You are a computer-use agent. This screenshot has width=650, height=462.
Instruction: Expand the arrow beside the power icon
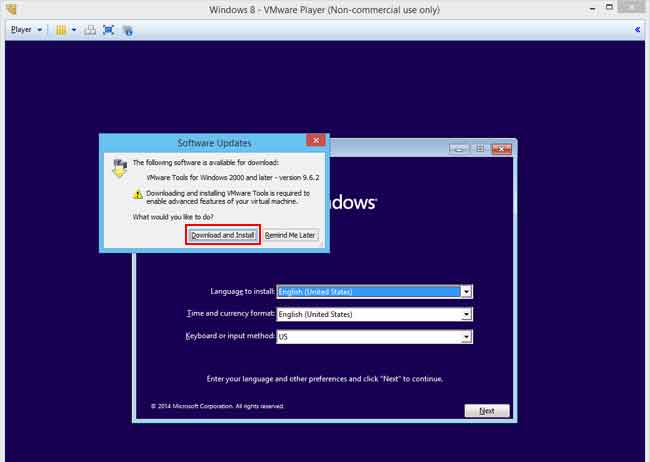(x=73, y=30)
